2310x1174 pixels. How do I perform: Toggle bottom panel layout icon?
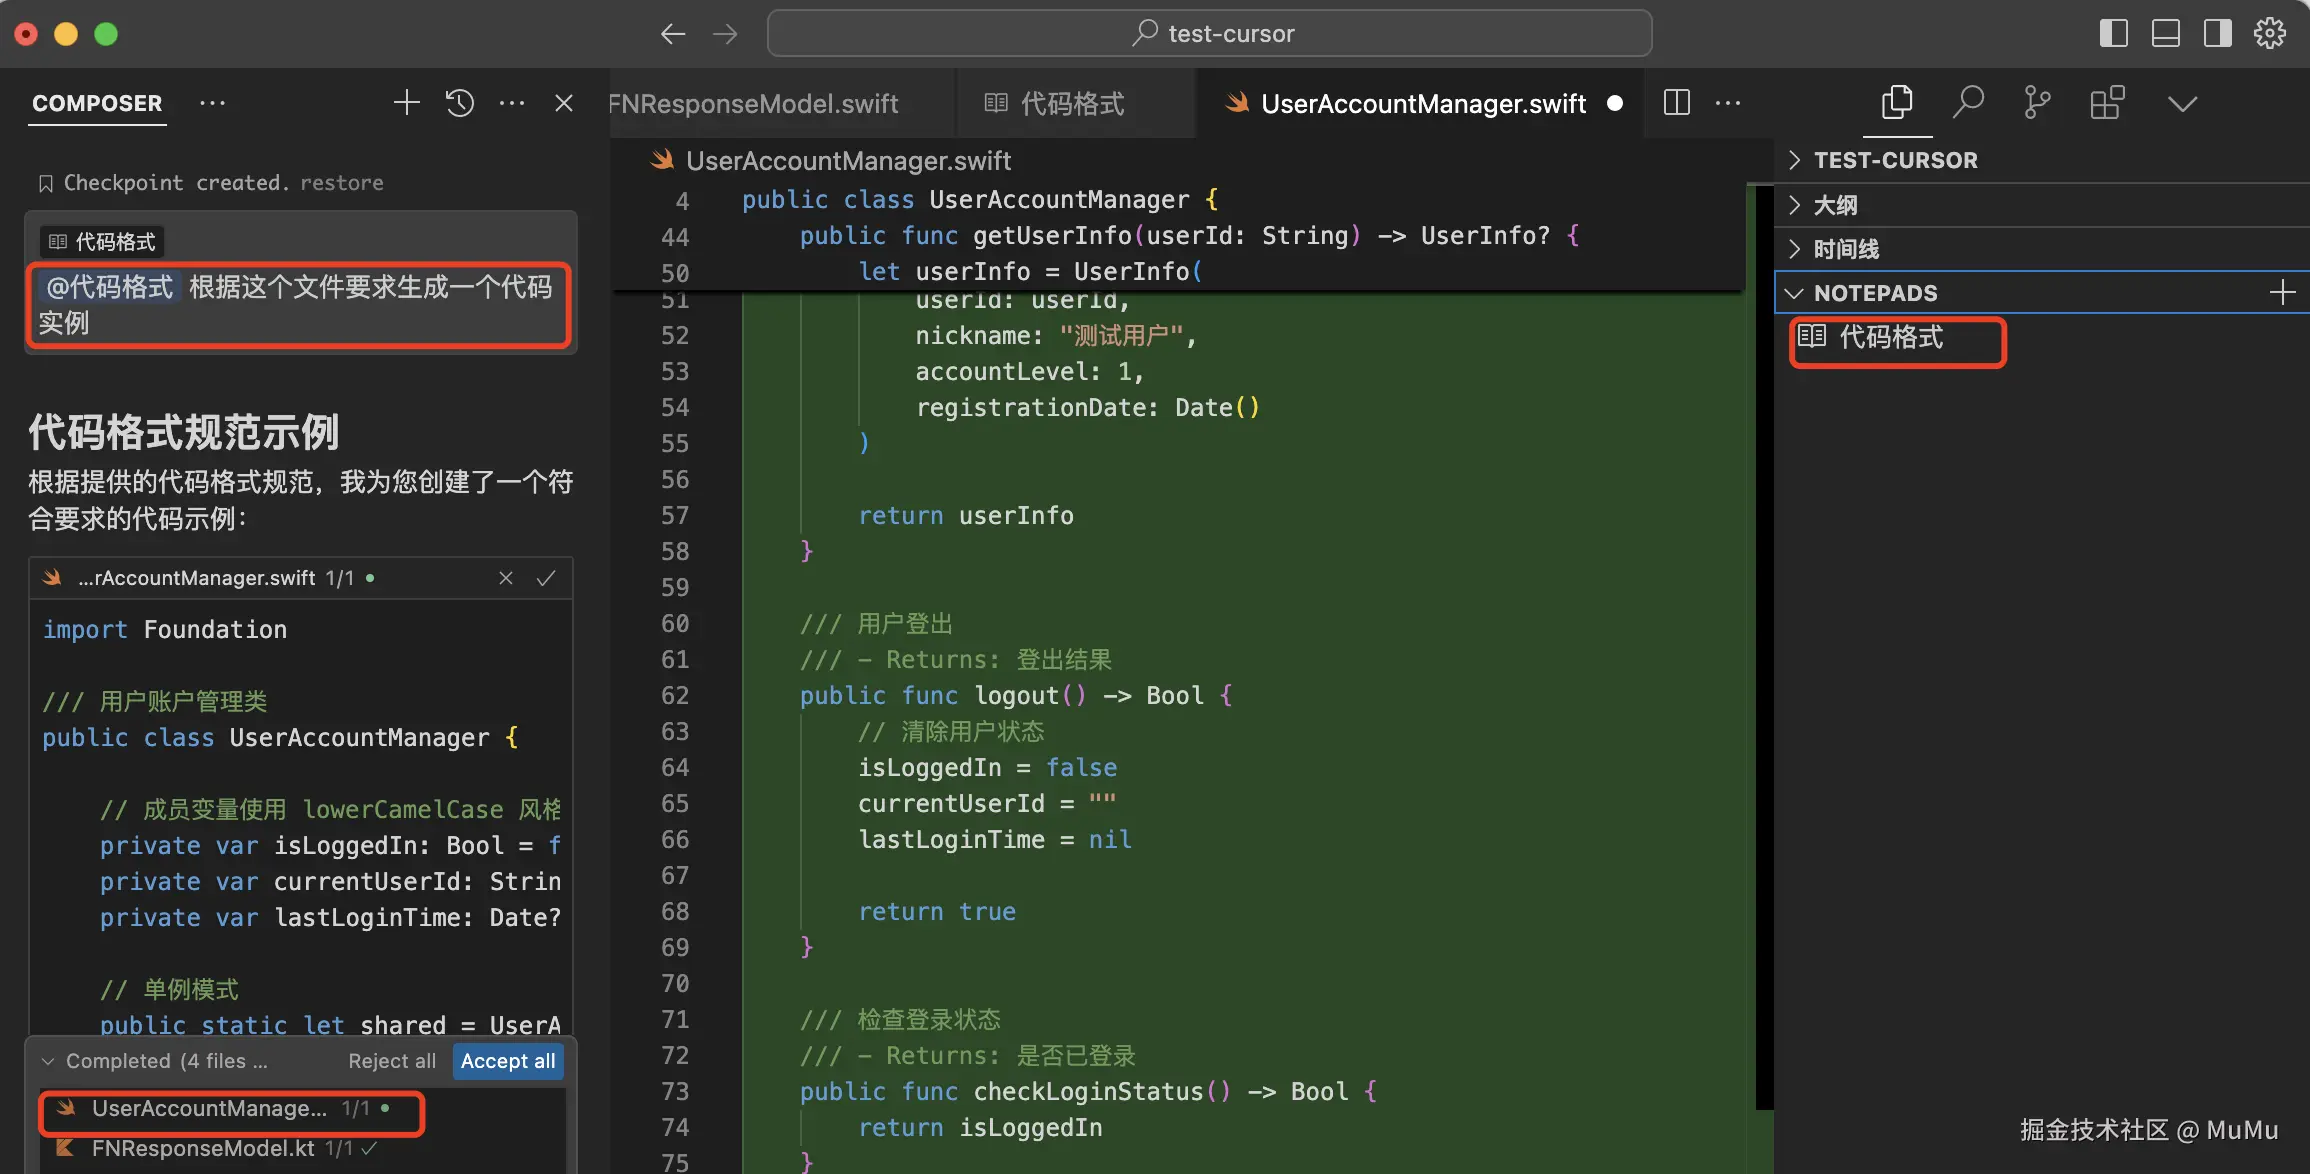pos(2166,33)
